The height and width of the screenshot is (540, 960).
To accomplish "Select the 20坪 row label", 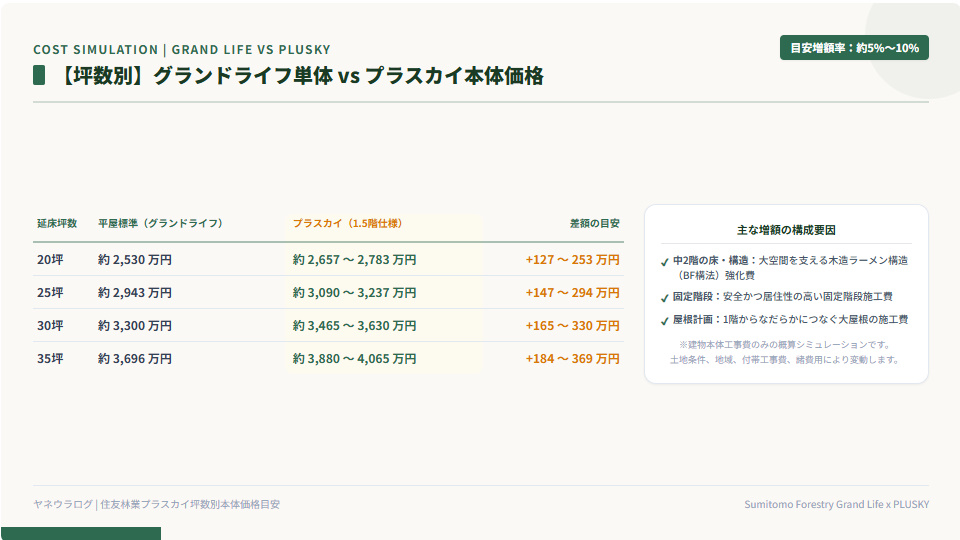I will point(50,260).
